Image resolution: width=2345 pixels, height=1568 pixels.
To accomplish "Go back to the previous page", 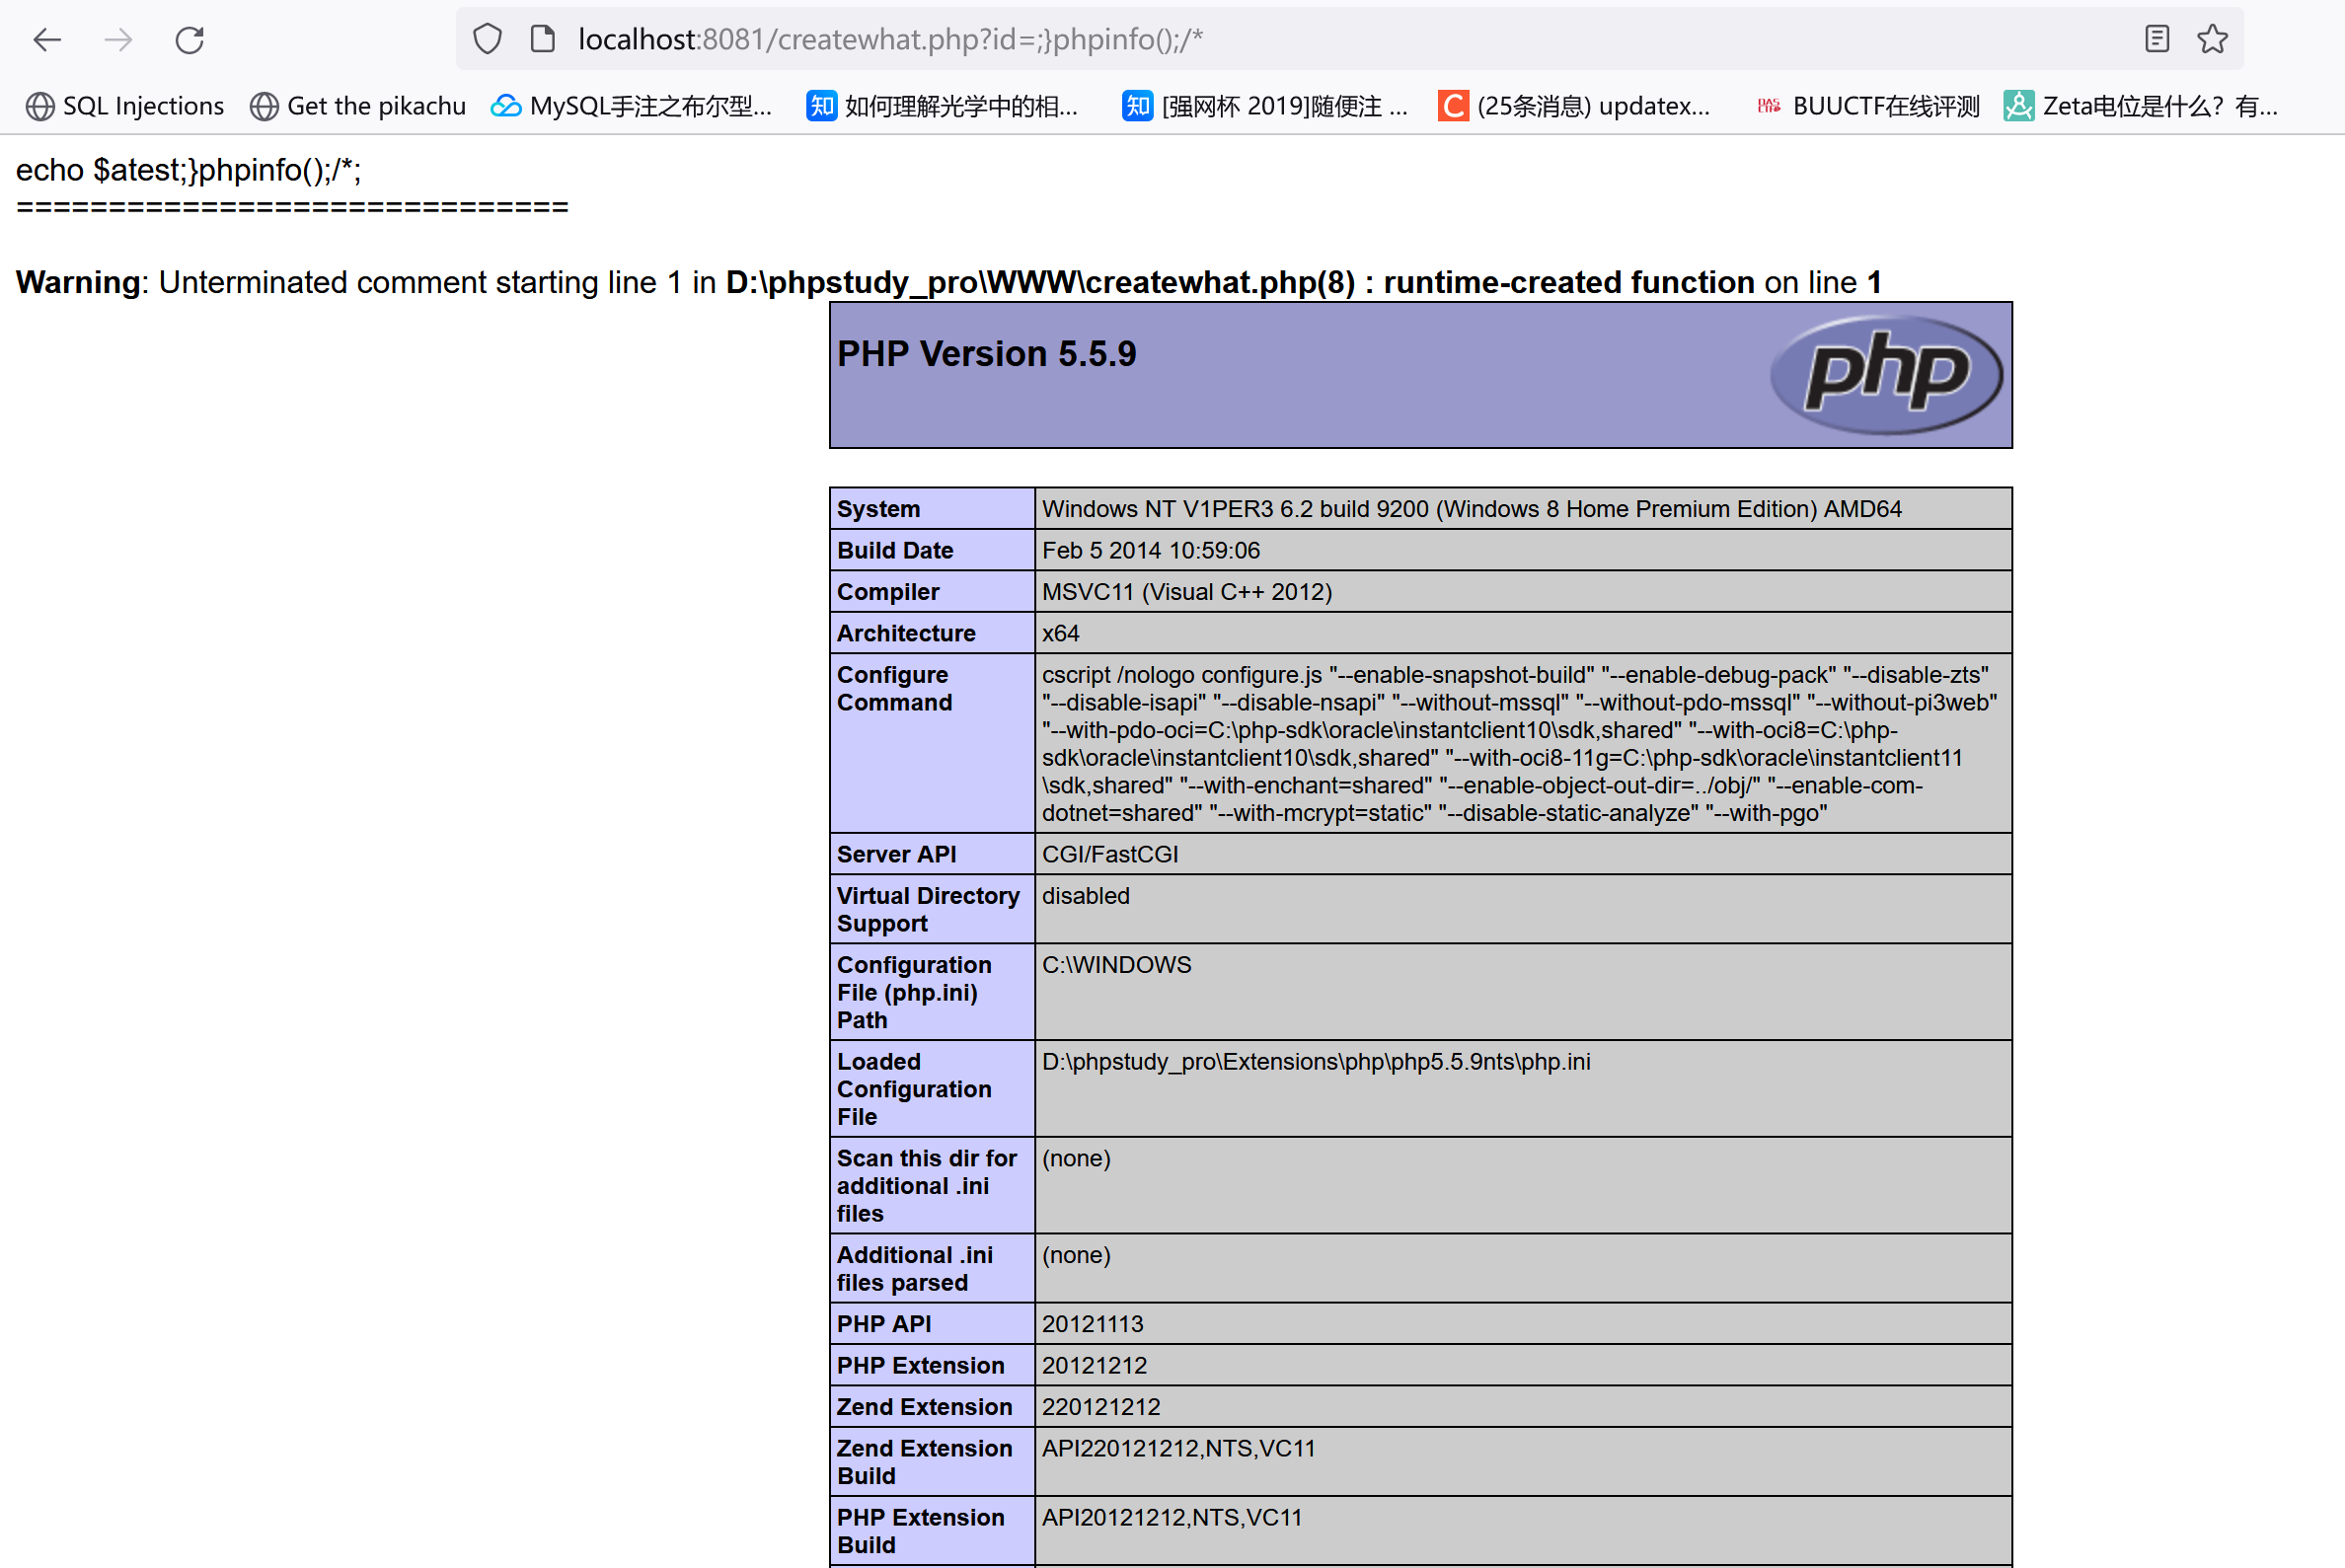I will click(47, 40).
